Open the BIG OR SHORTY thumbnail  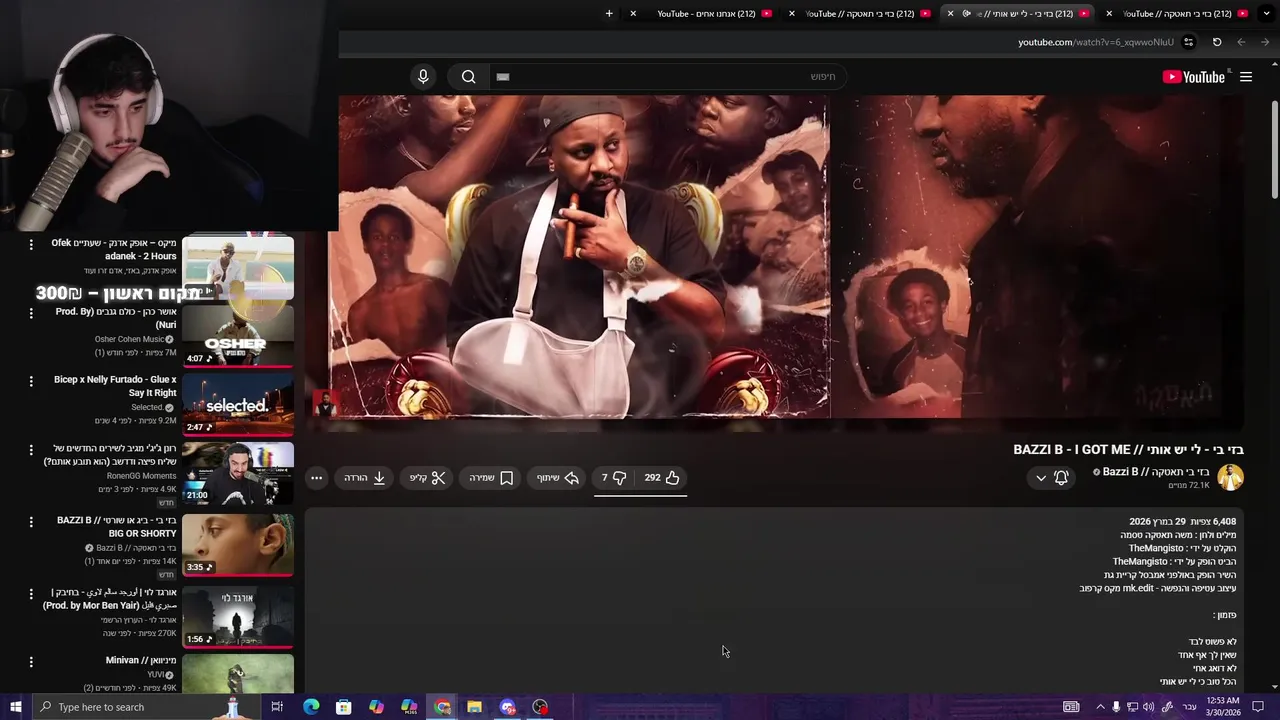(x=238, y=545)
